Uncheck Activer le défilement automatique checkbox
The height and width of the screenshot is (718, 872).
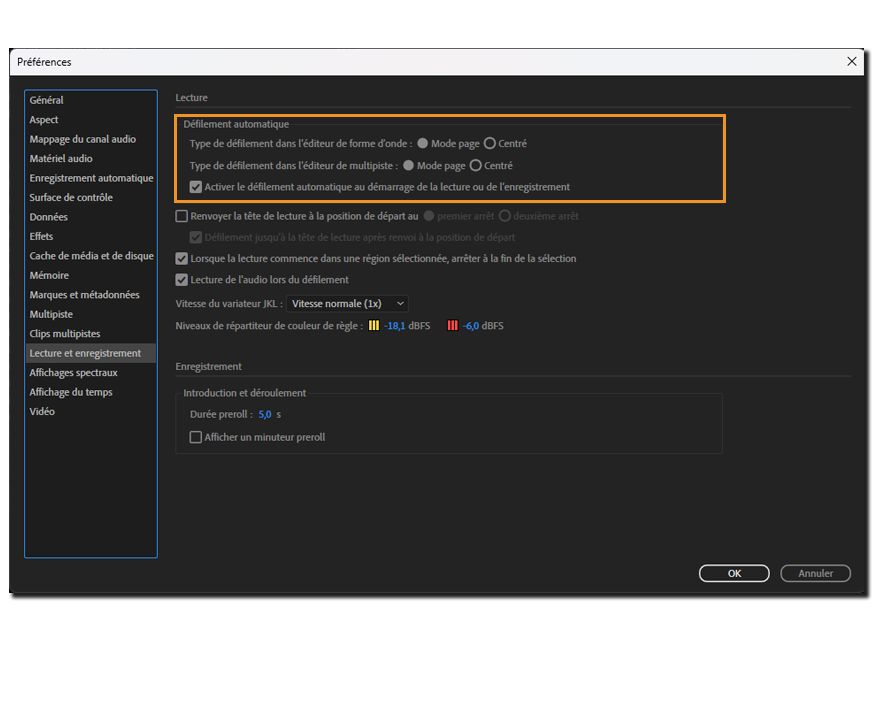coord(196,187)
